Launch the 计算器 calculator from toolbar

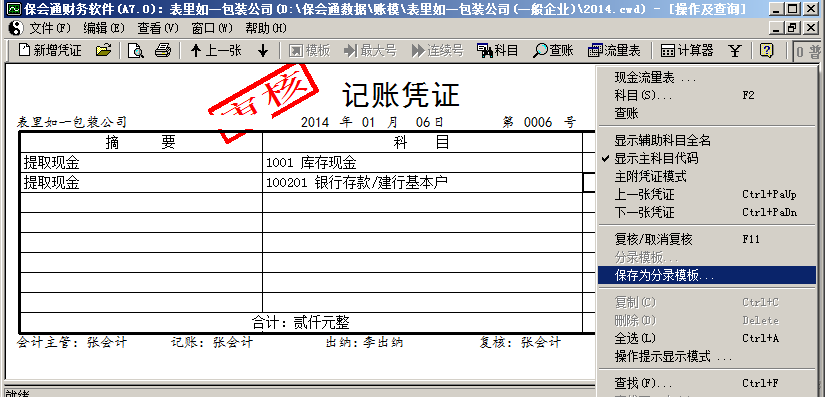[687, 50]
